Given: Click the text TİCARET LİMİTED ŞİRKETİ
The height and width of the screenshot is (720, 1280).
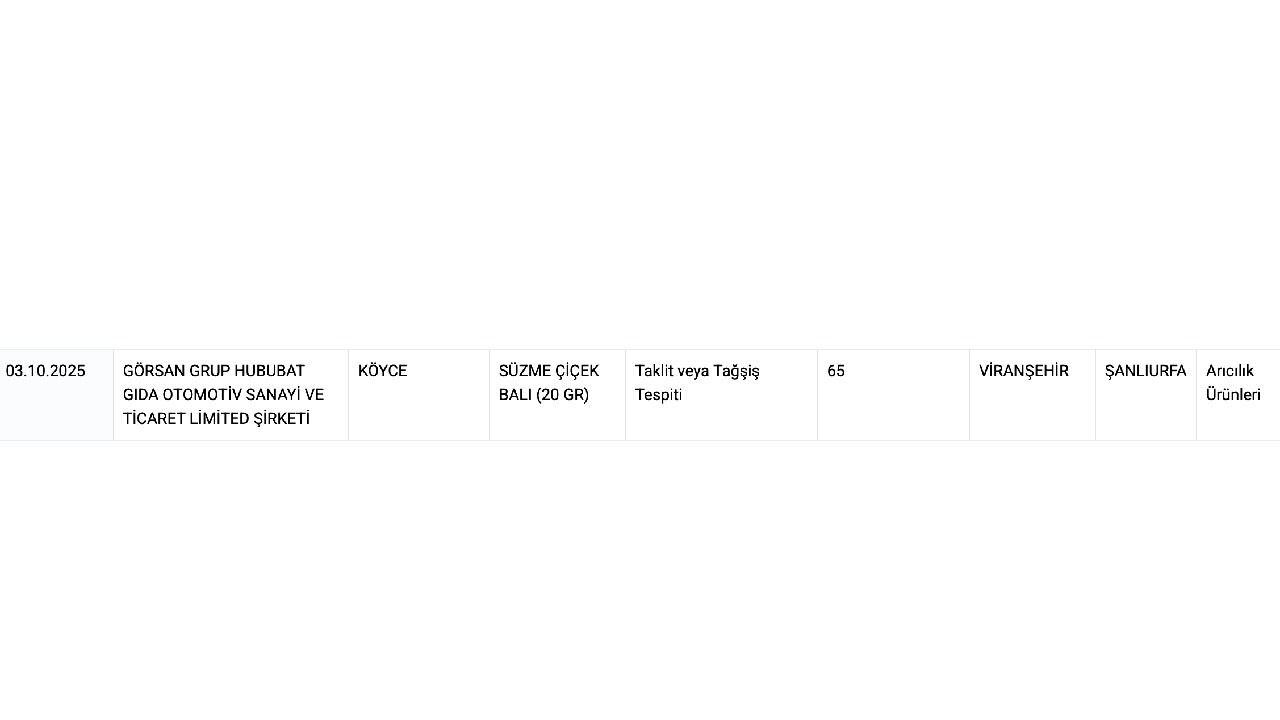Looking at the screenshot, I should click(216, 419).
